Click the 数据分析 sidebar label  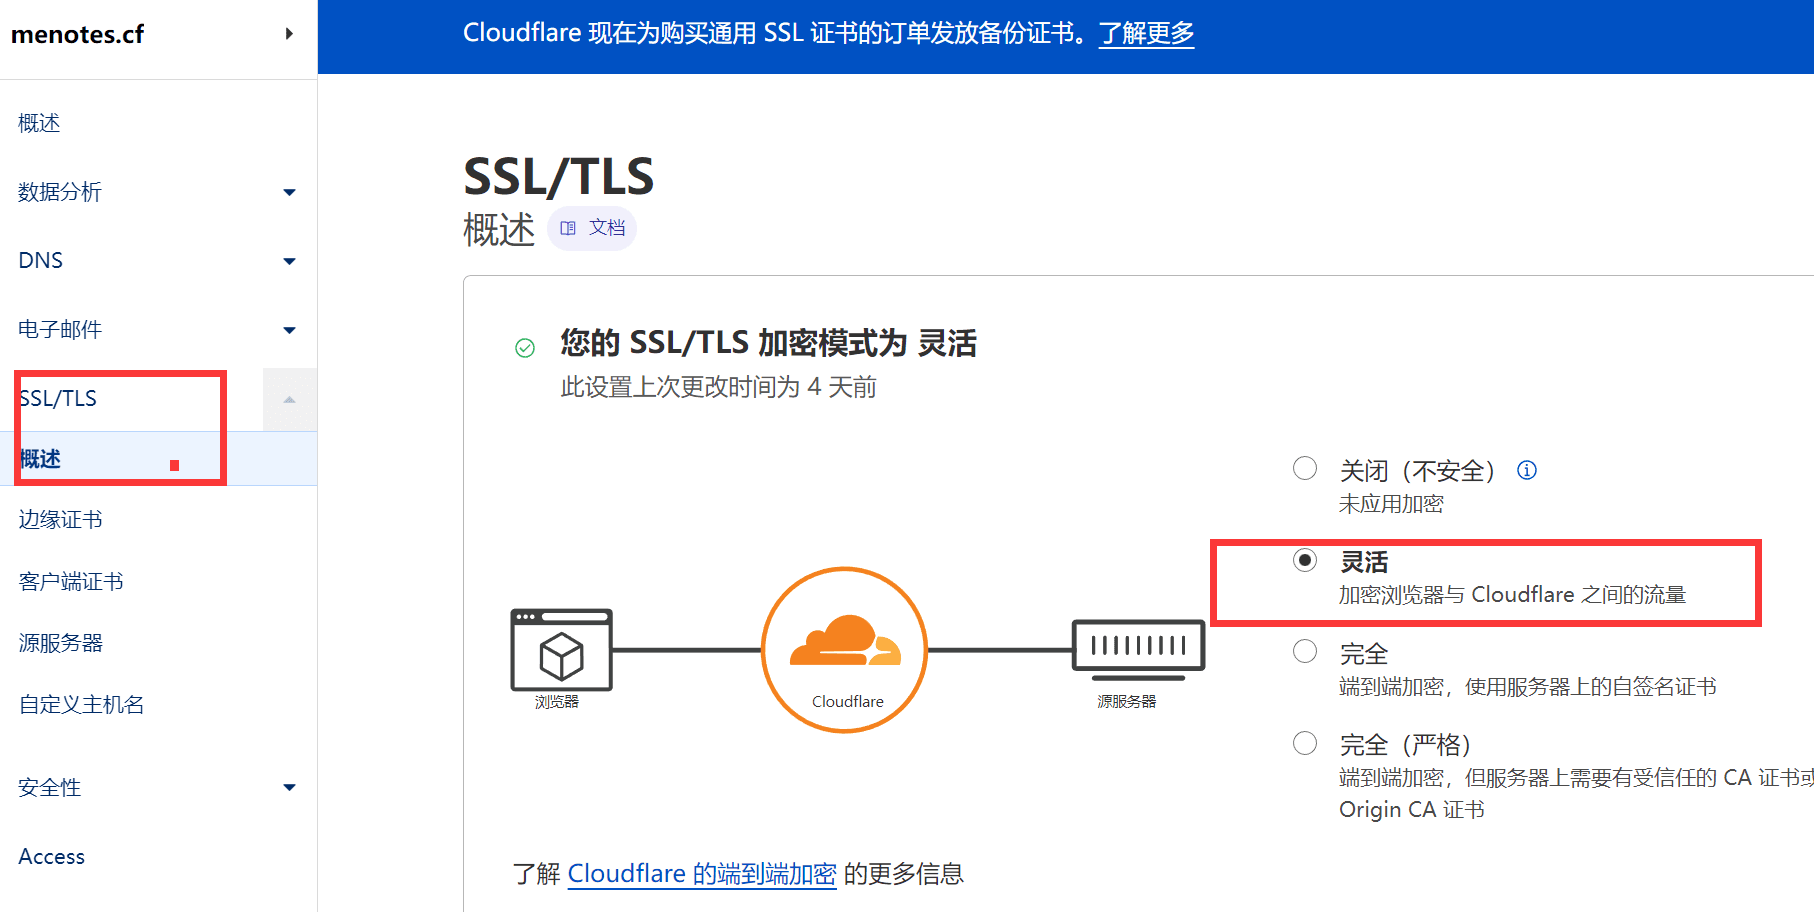[60, 191]
